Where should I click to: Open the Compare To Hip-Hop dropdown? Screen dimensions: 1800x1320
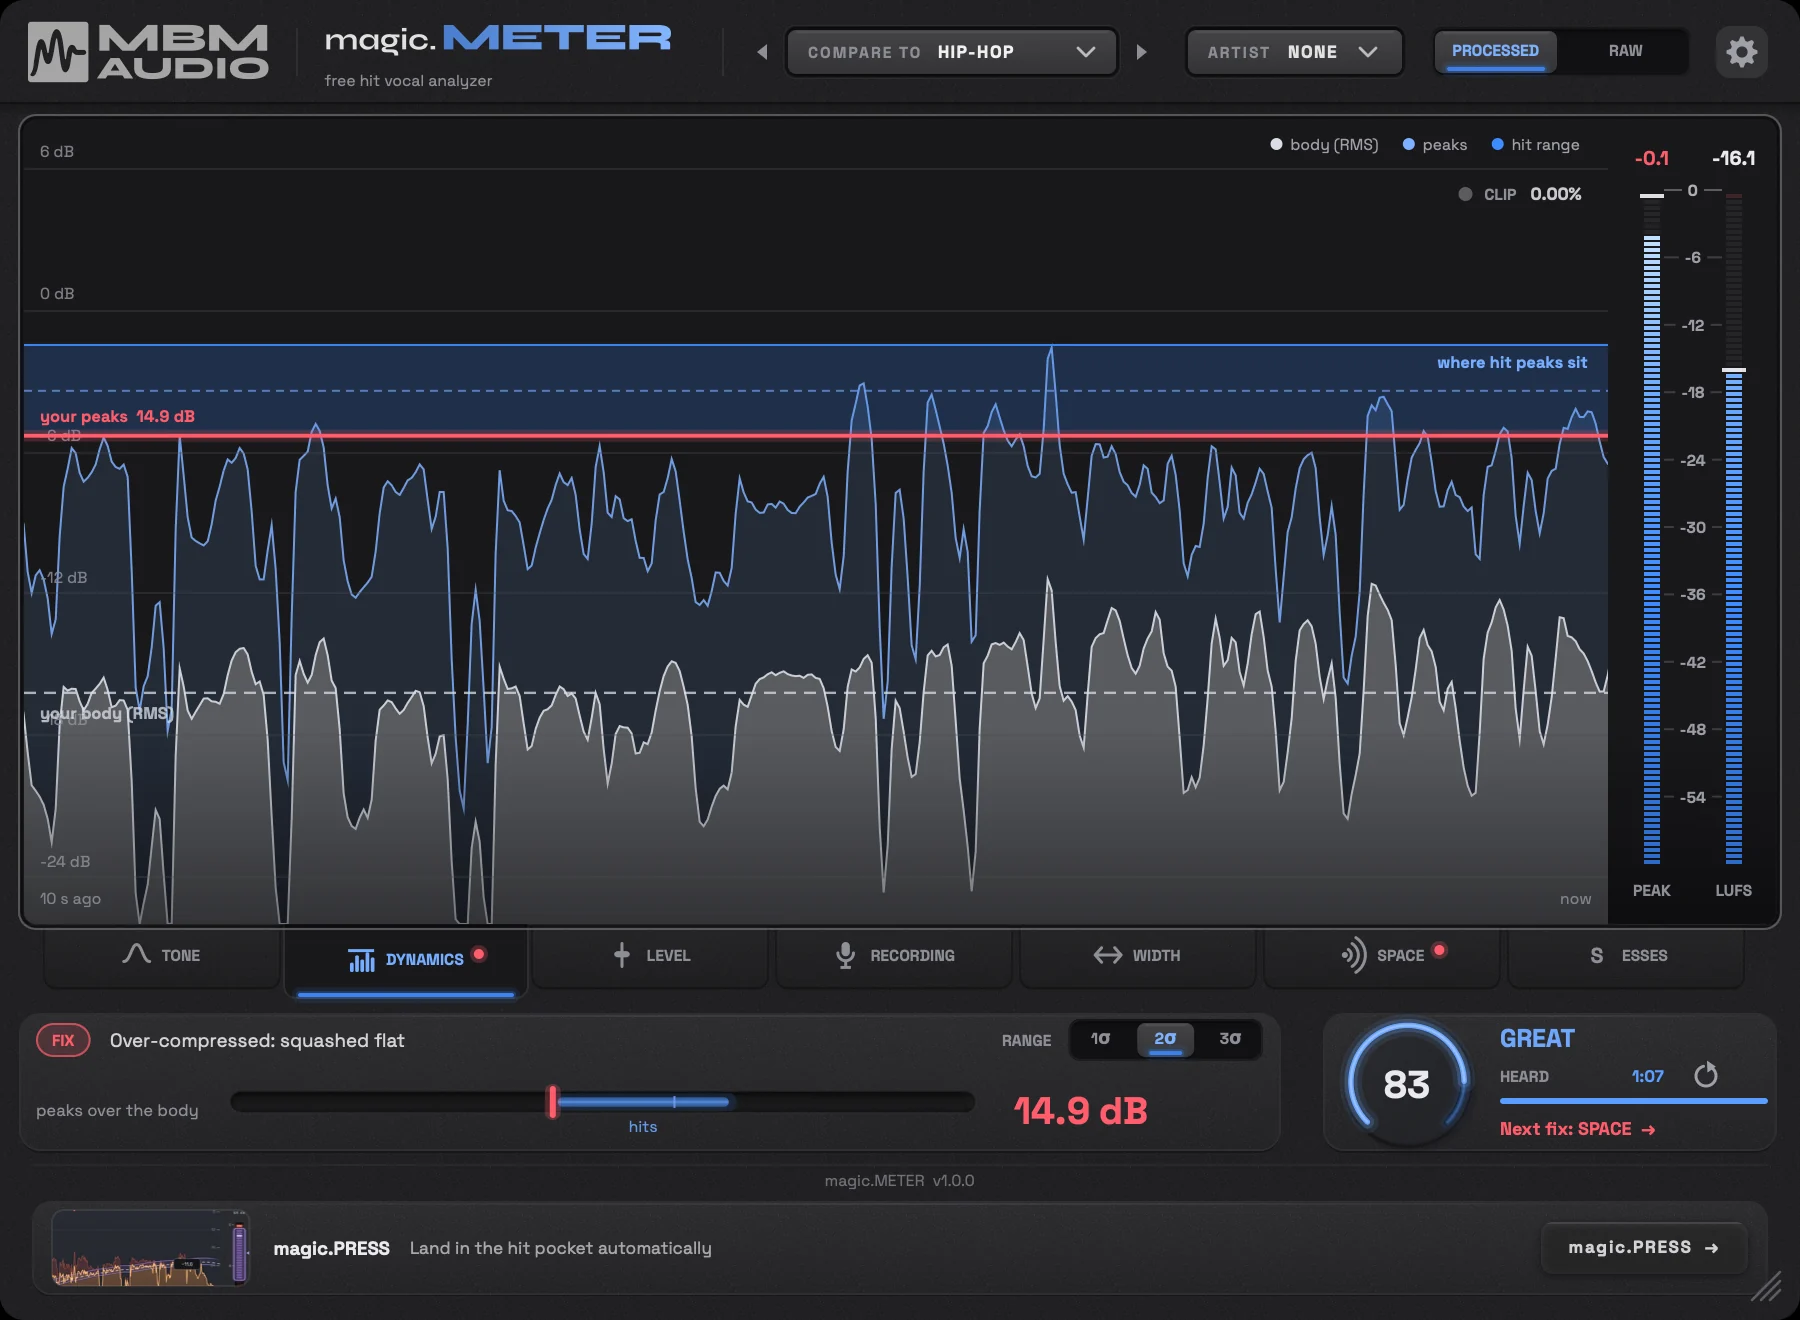pos(951,52)
